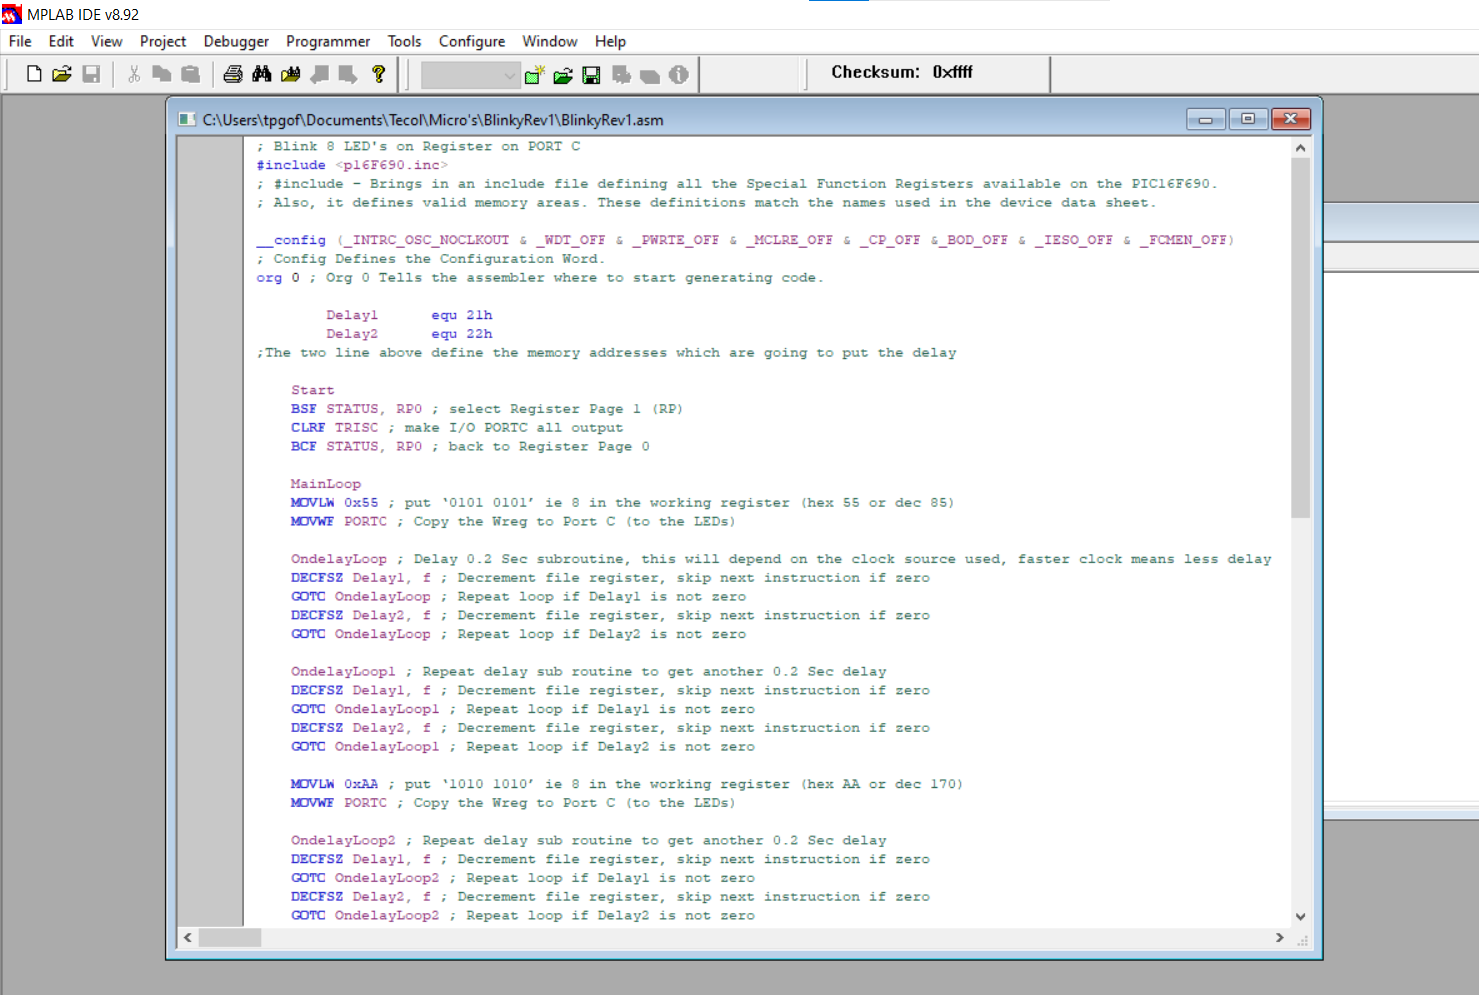The width and height of the screenshot is (1479, 995).
Task: Open the Help menu
Action: [x=610, y=41]
